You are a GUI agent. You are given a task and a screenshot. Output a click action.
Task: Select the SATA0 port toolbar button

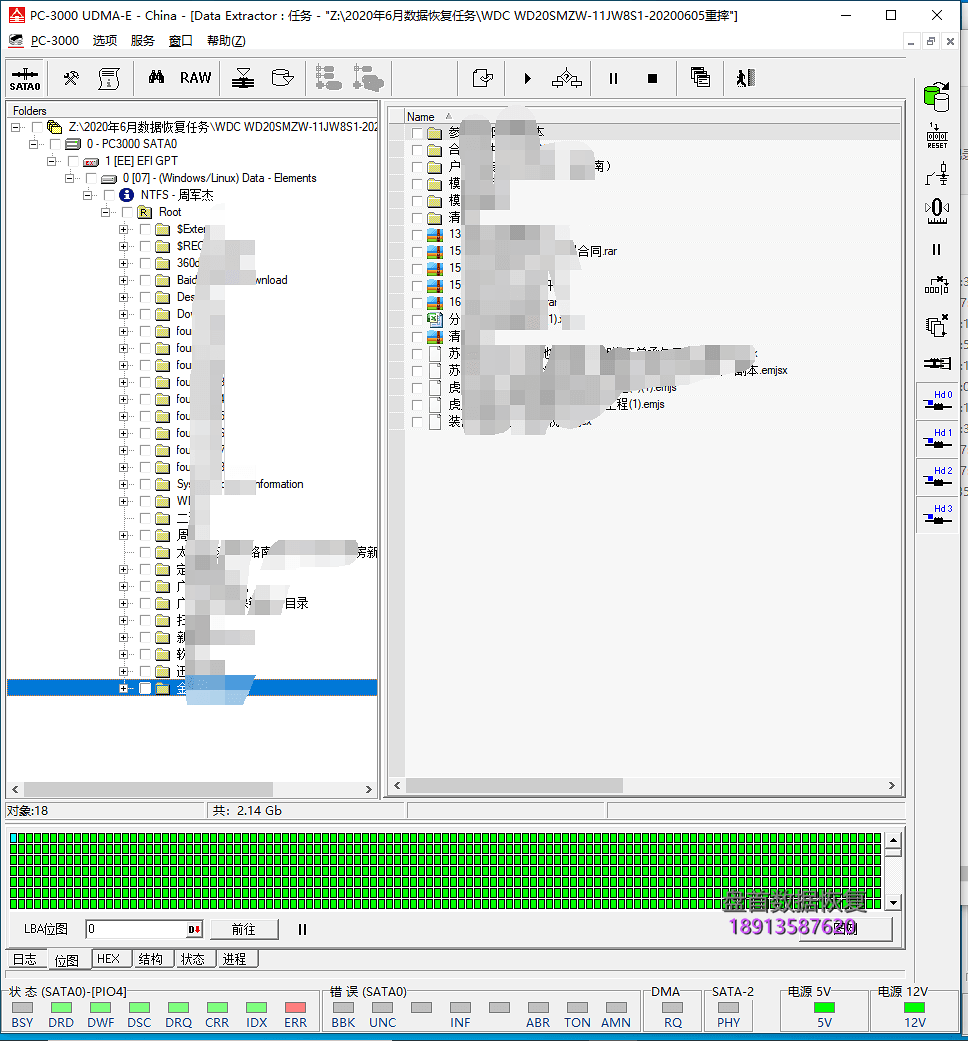(x=25, y=78)
